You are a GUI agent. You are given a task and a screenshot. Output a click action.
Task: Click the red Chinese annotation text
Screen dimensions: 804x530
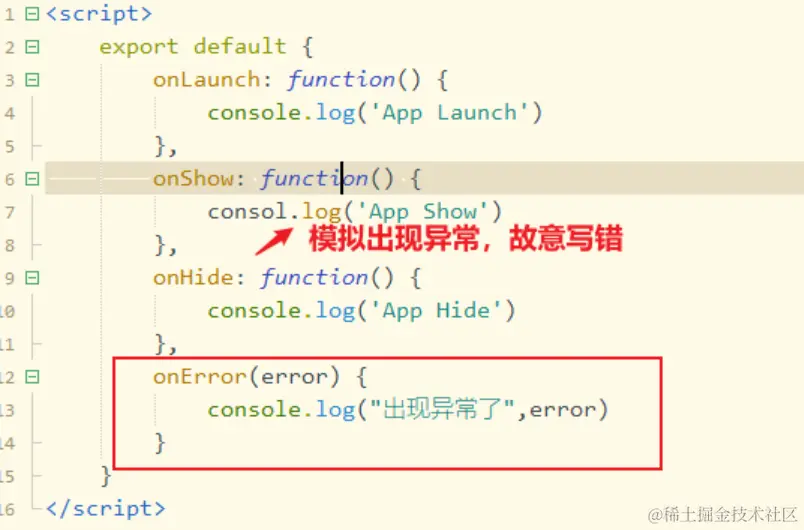click(x=466, y=238)
